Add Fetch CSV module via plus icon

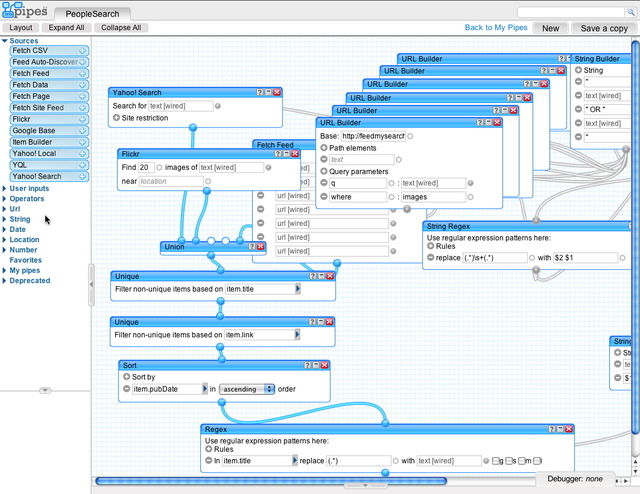click(x=82, y=51)
